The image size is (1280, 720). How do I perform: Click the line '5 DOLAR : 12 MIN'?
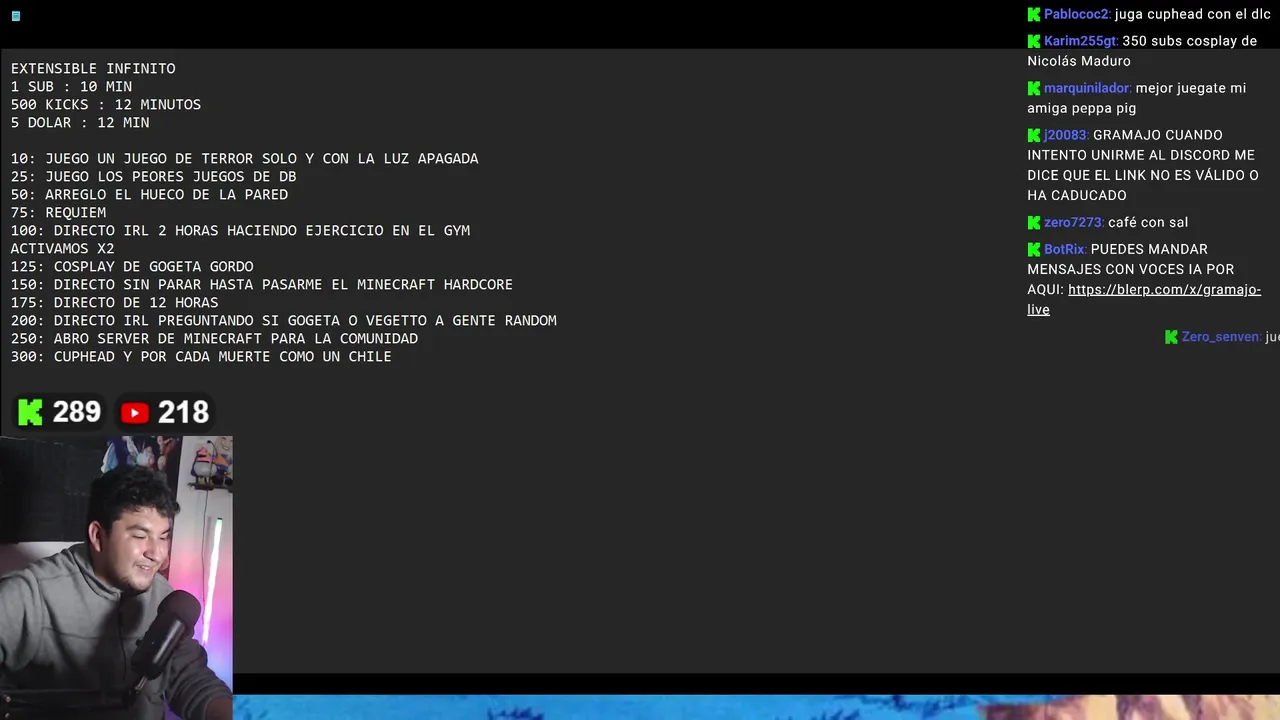pos(80,123)
